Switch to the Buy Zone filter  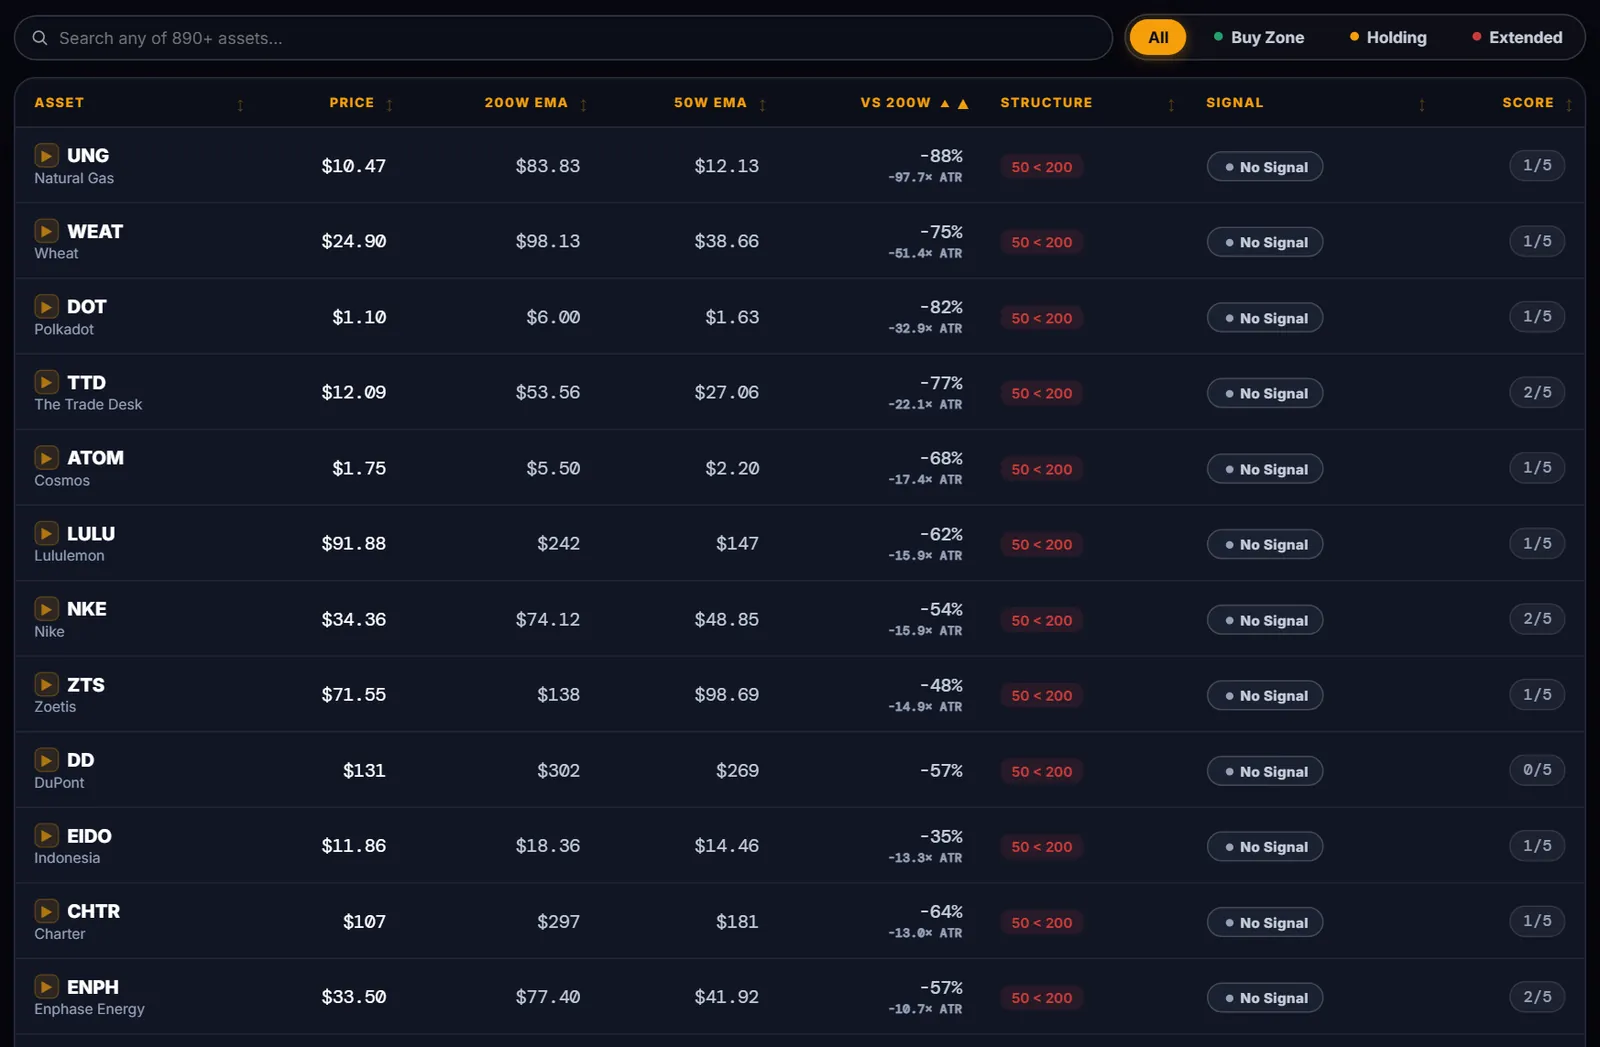click(1259, 37)
